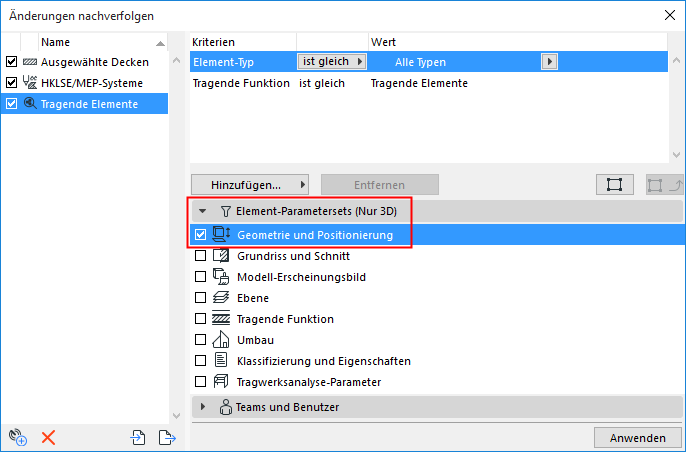Check Klassifizierung und Eigenschaften checkbox
This screenshot has width=686, height=452.
(x=200, y=361)
